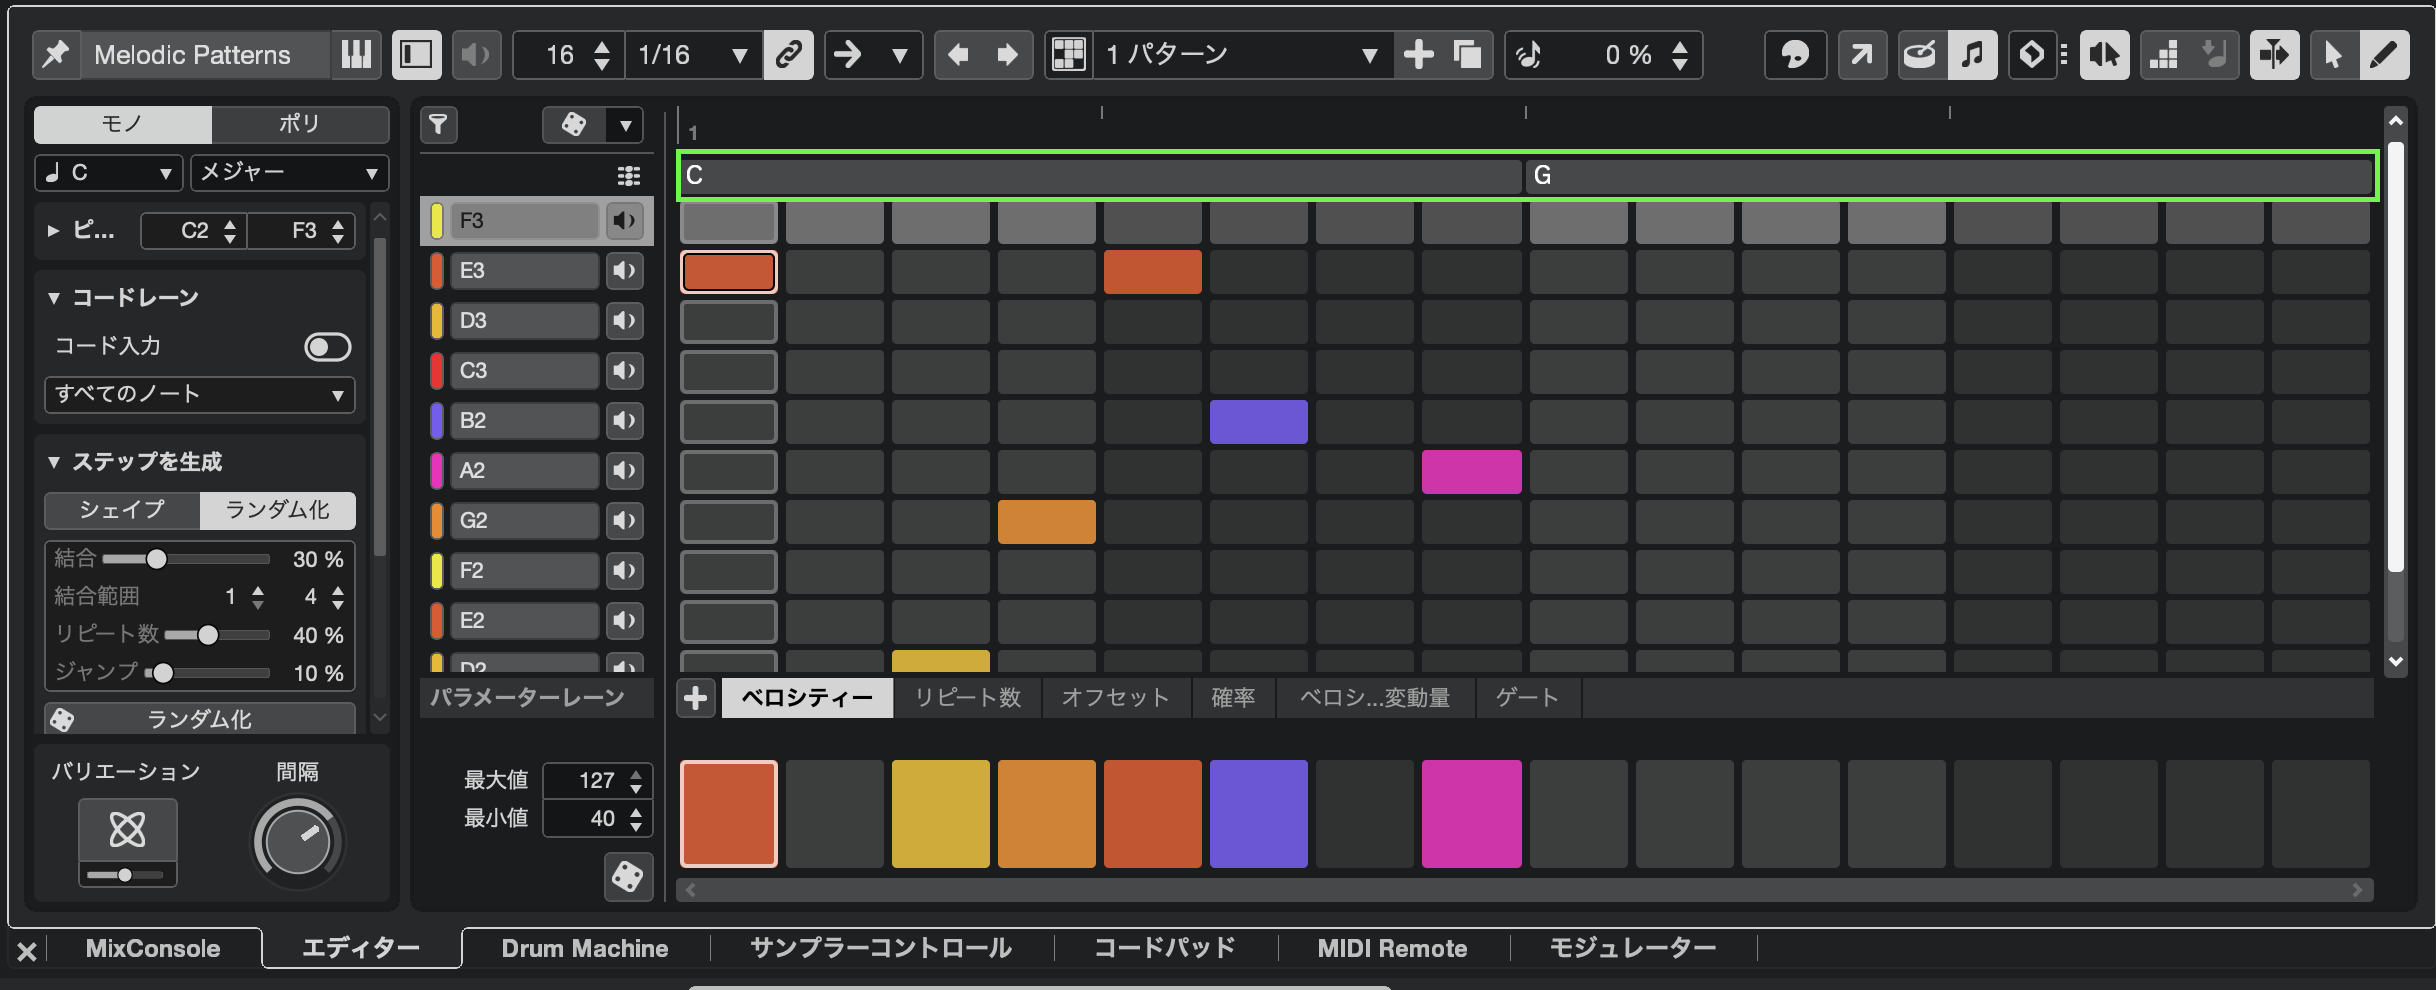Select モノ mode
This screenshot has height=990, width=2436.
tap(122, 124)
